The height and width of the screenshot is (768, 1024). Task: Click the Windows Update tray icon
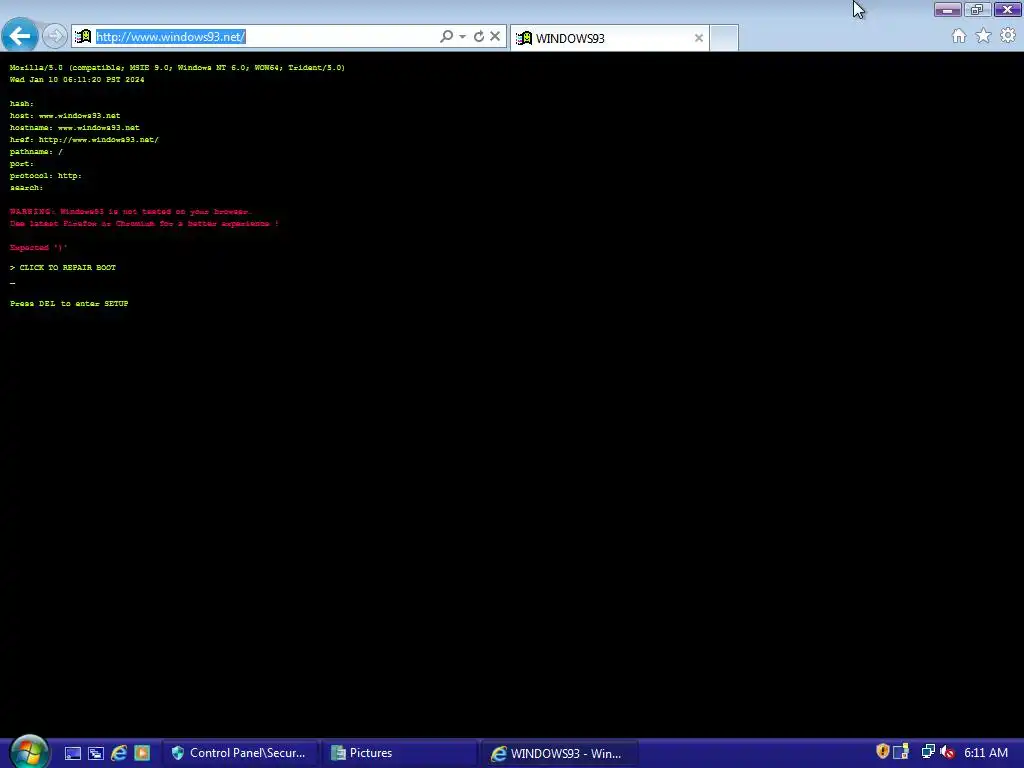coord(901,752)
